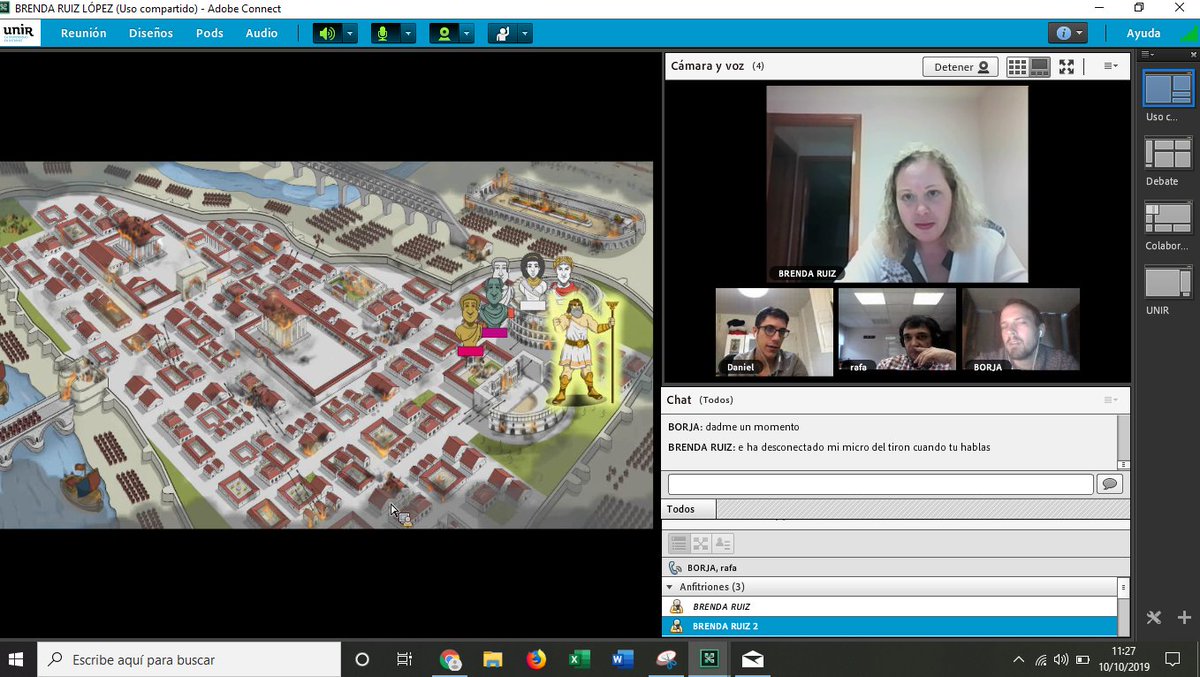Select the UNIR layout
The height and width of the screenshot is (677, 1200).
point(1168,283)
